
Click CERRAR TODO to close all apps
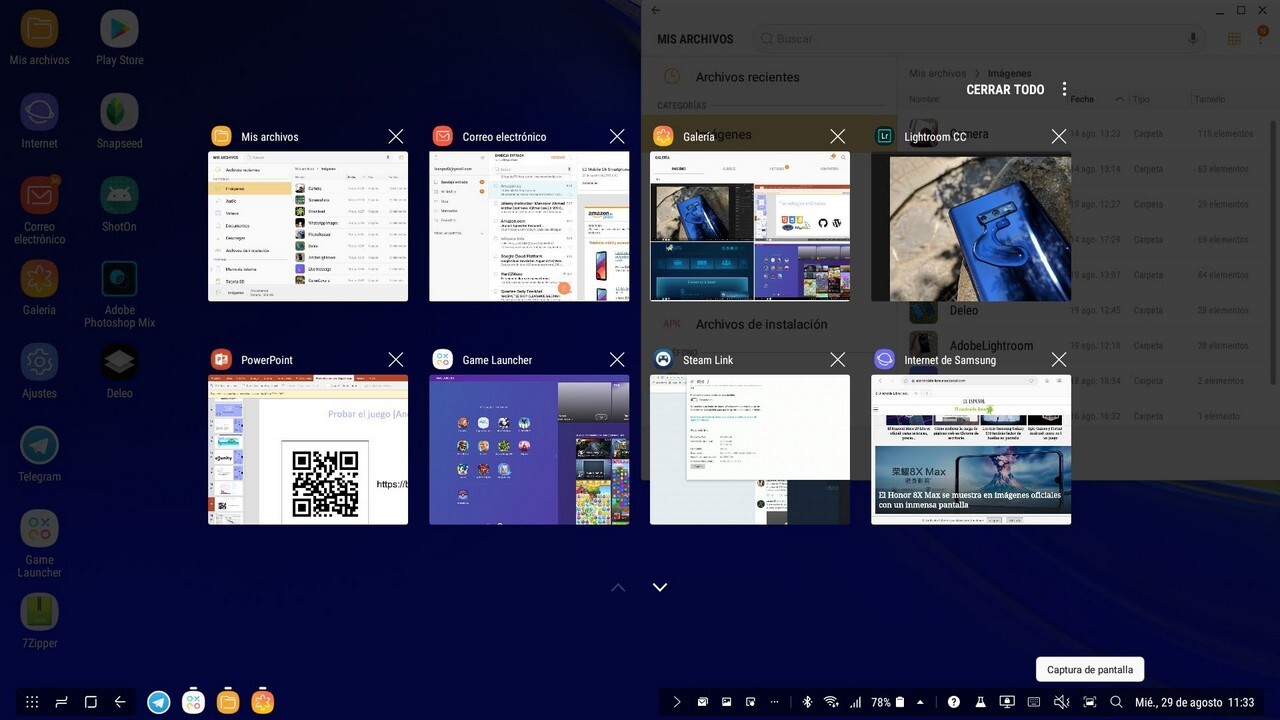[1005, 90]
